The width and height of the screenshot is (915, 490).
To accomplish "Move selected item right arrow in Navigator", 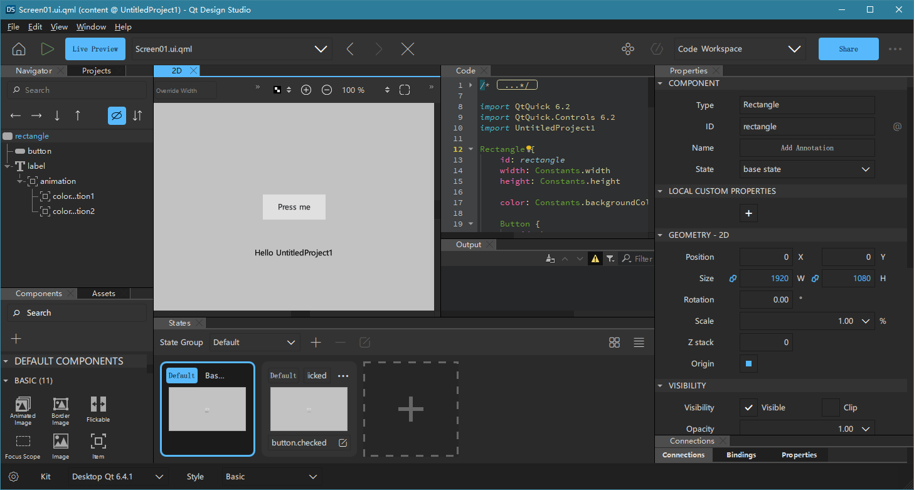I will point(36,116).
